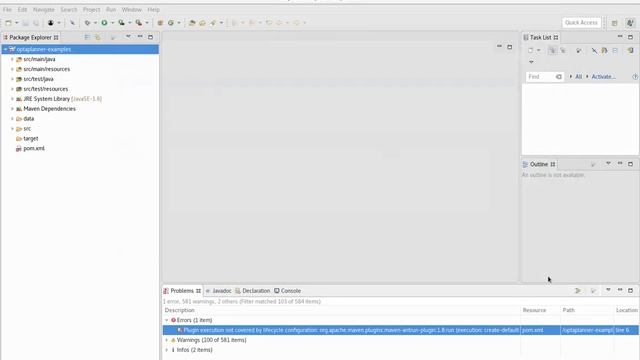The image size is (640, 360).
Task: Focus the Quick Access search field
Action: [x=581, y=23]
